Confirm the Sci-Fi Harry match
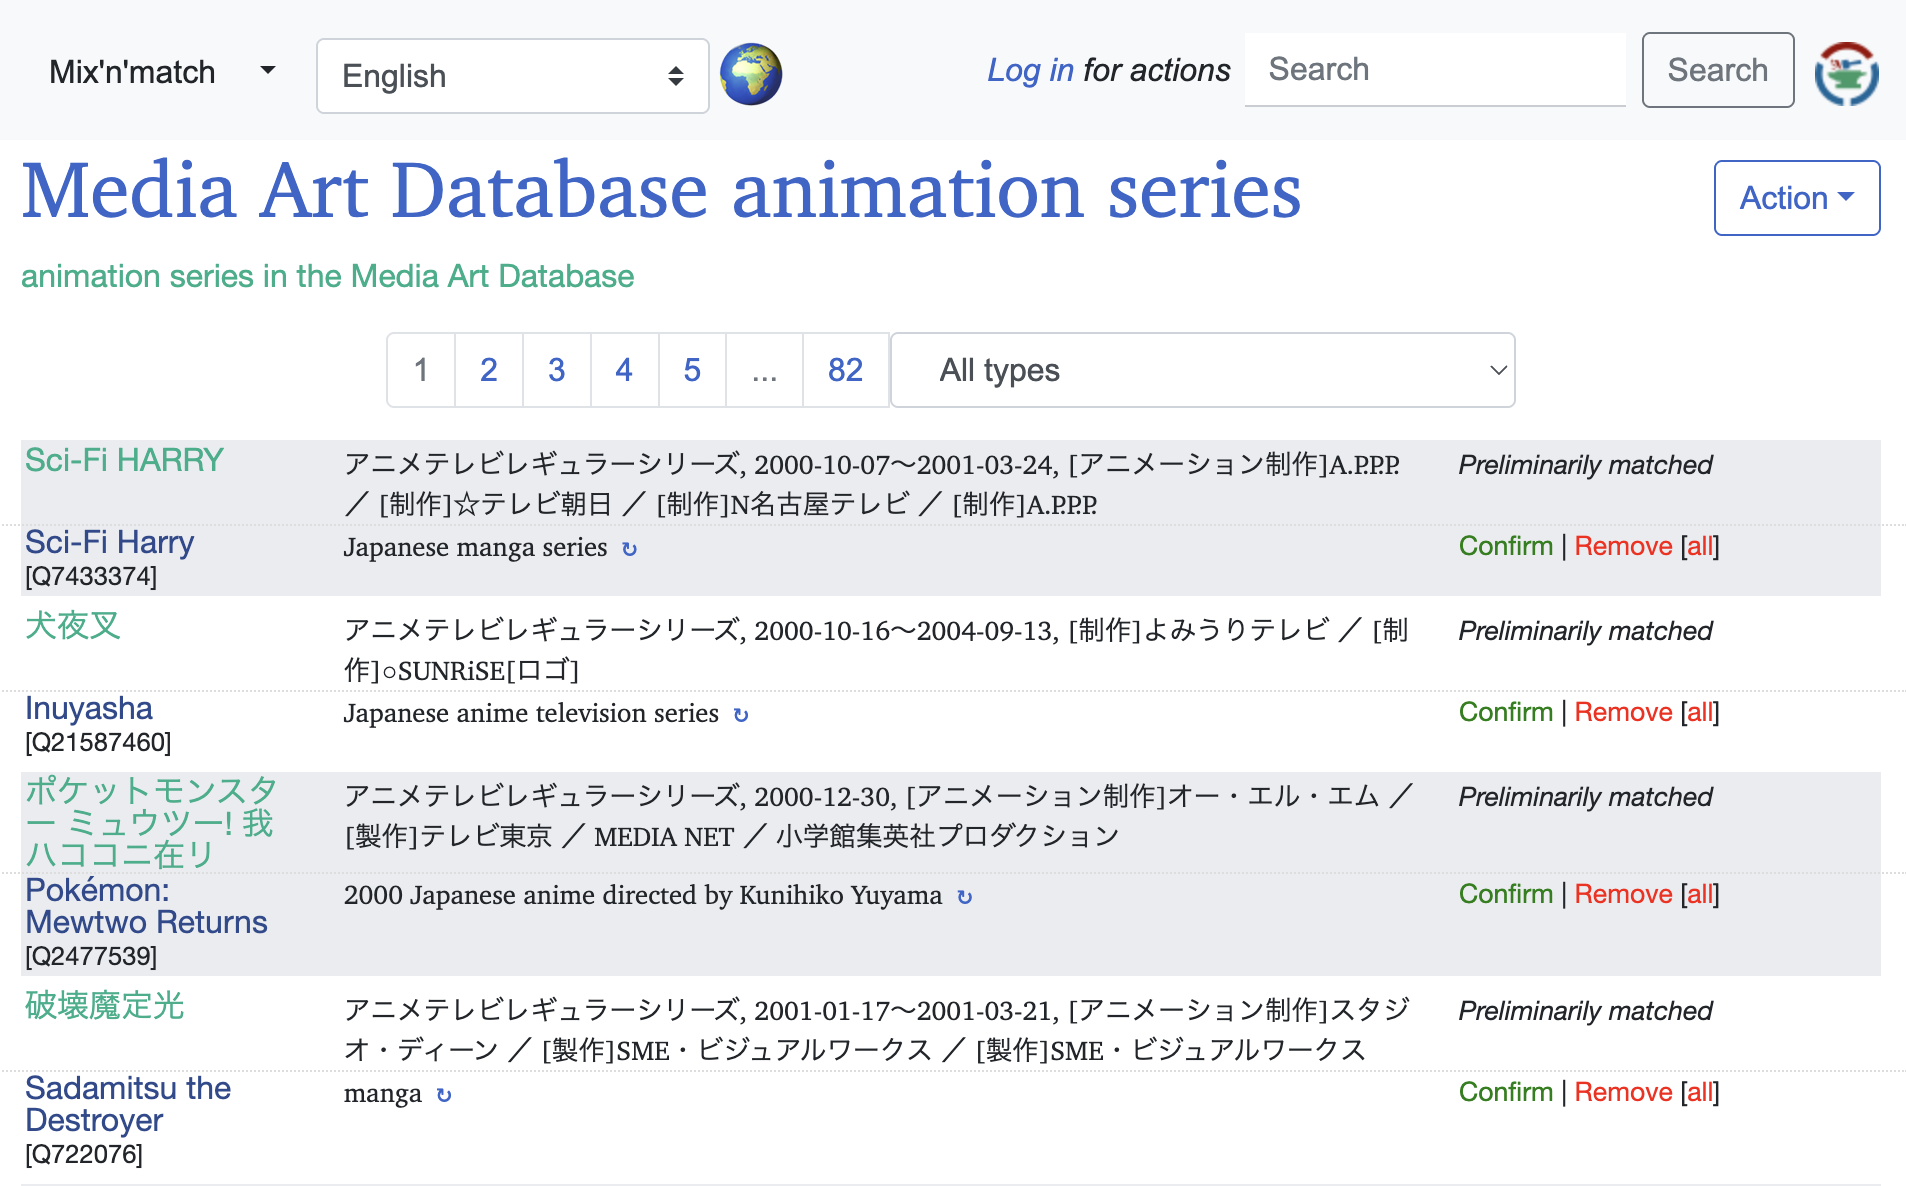1906x1186 pixels. tap(1505, 546)
